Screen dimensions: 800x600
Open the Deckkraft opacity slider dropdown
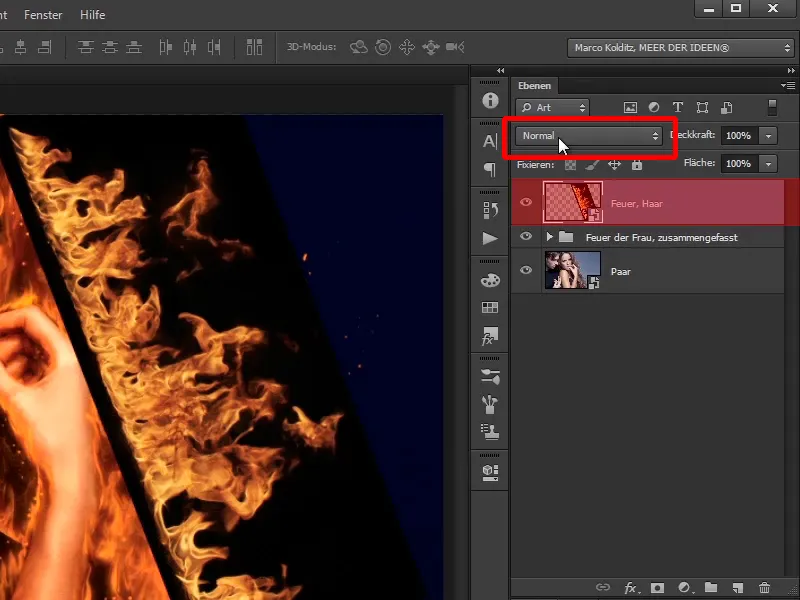(768, 136)
